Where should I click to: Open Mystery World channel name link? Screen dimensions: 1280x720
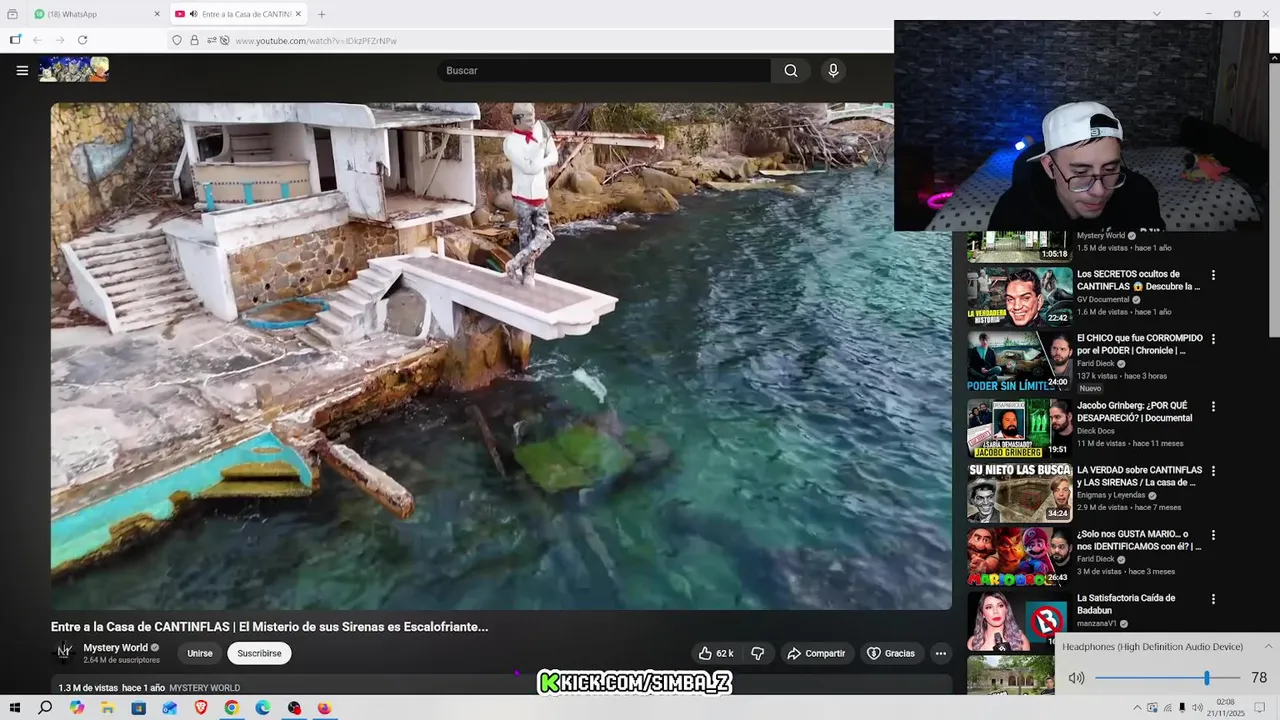115,647
